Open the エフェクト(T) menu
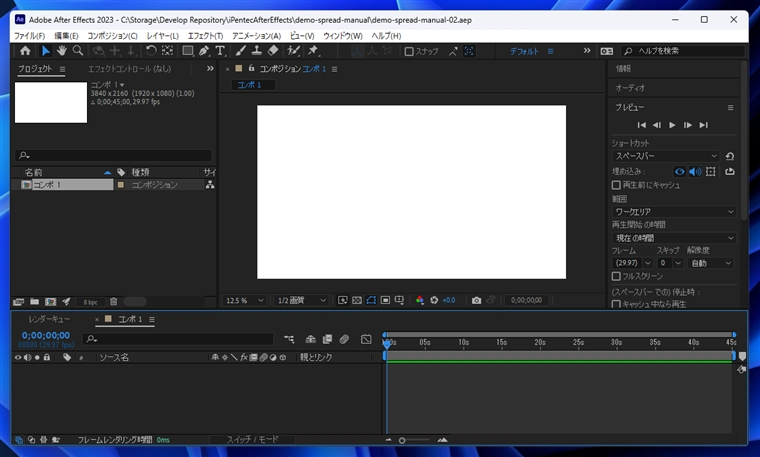 click(x=206, y=36)
